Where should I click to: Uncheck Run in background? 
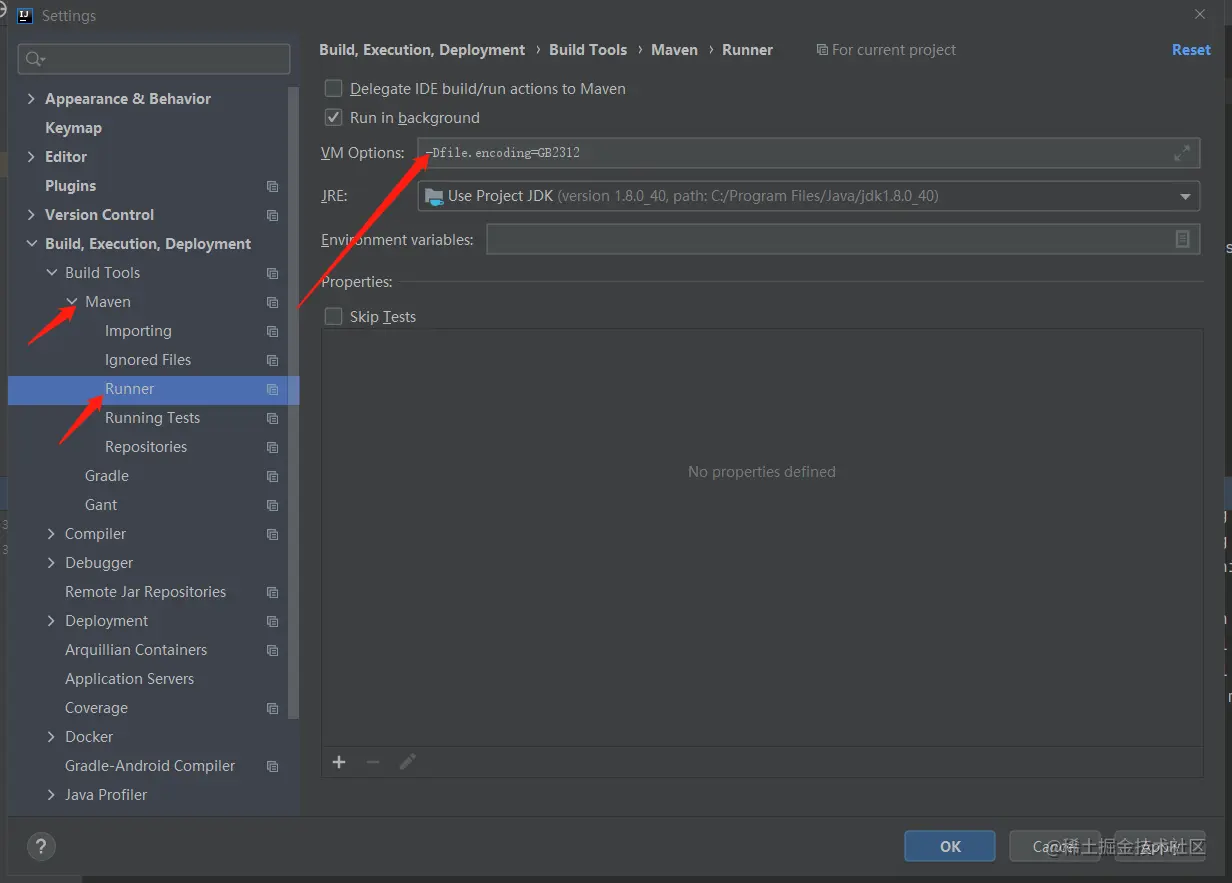pos(334,118)
